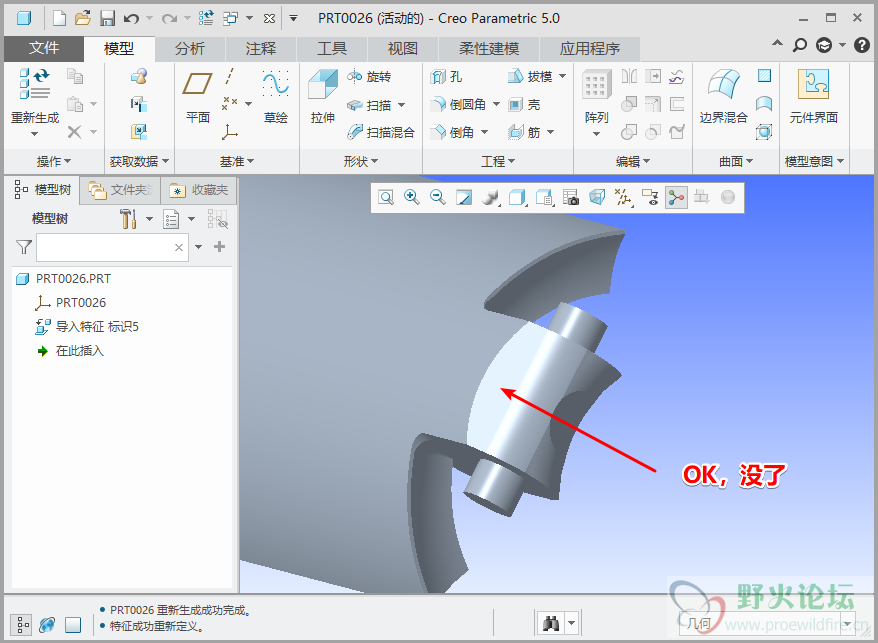Open the model tree Settings hammer icon
The height and width of the screenshot is (643, 878).
click(129, 218)
